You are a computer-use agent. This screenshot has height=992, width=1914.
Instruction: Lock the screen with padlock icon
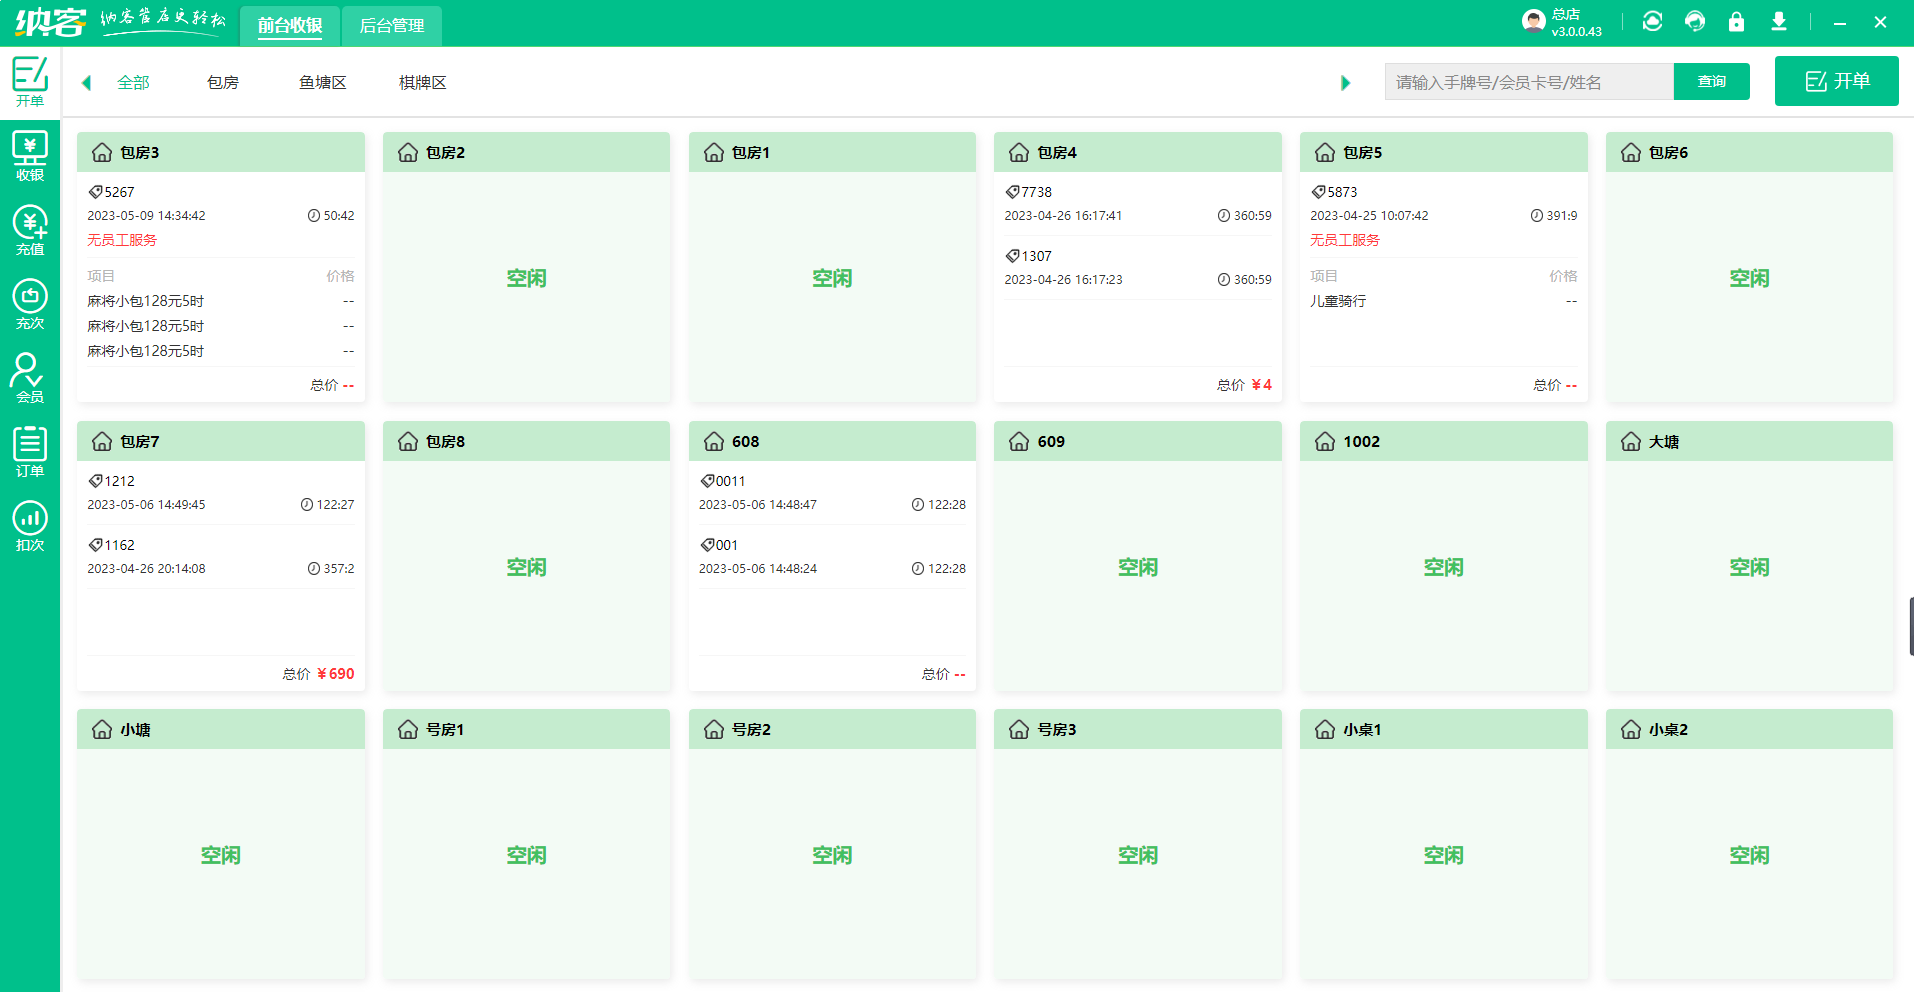point(1736,22)
